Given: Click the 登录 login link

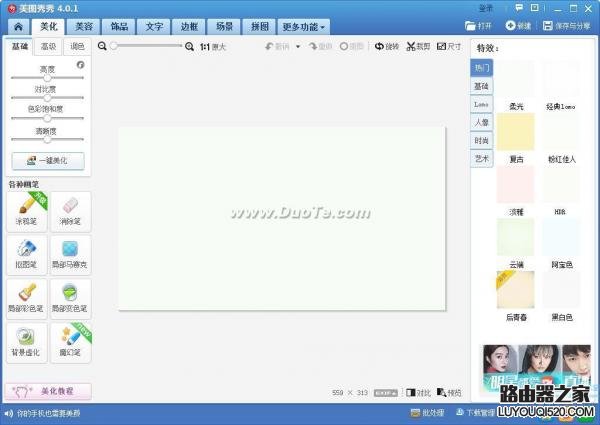Looking at the screenshot, I should pyautogui.click(x=486, y=8).
